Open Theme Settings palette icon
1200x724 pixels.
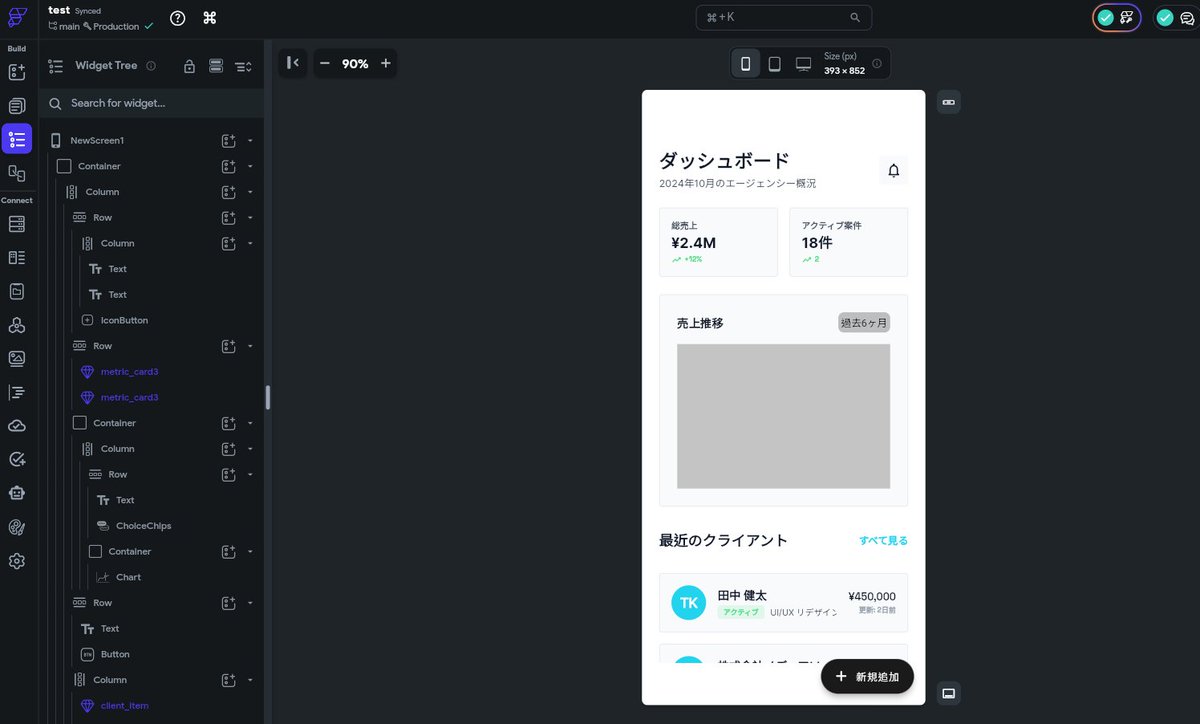pyautogui.click(x=16, y=527)
